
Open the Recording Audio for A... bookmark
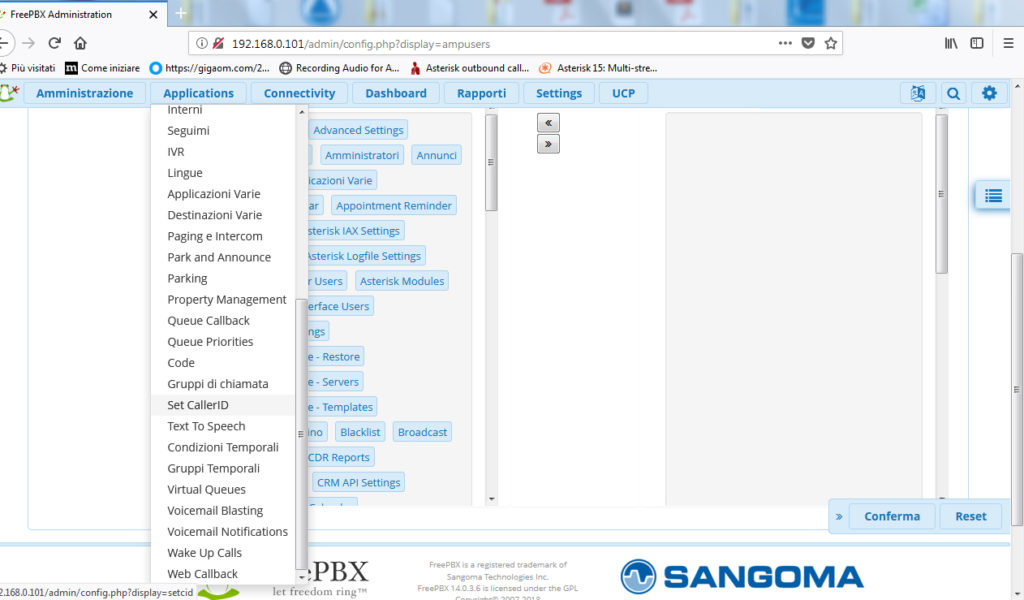click(339, 68)
